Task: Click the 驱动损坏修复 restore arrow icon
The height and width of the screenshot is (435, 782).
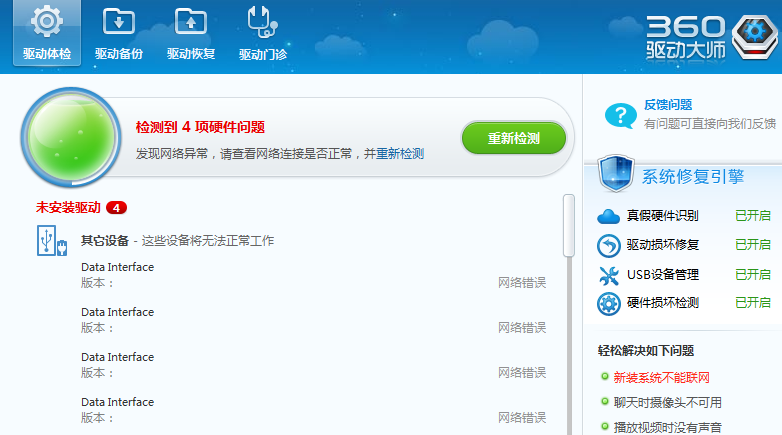Action: [x=608, y=245]
